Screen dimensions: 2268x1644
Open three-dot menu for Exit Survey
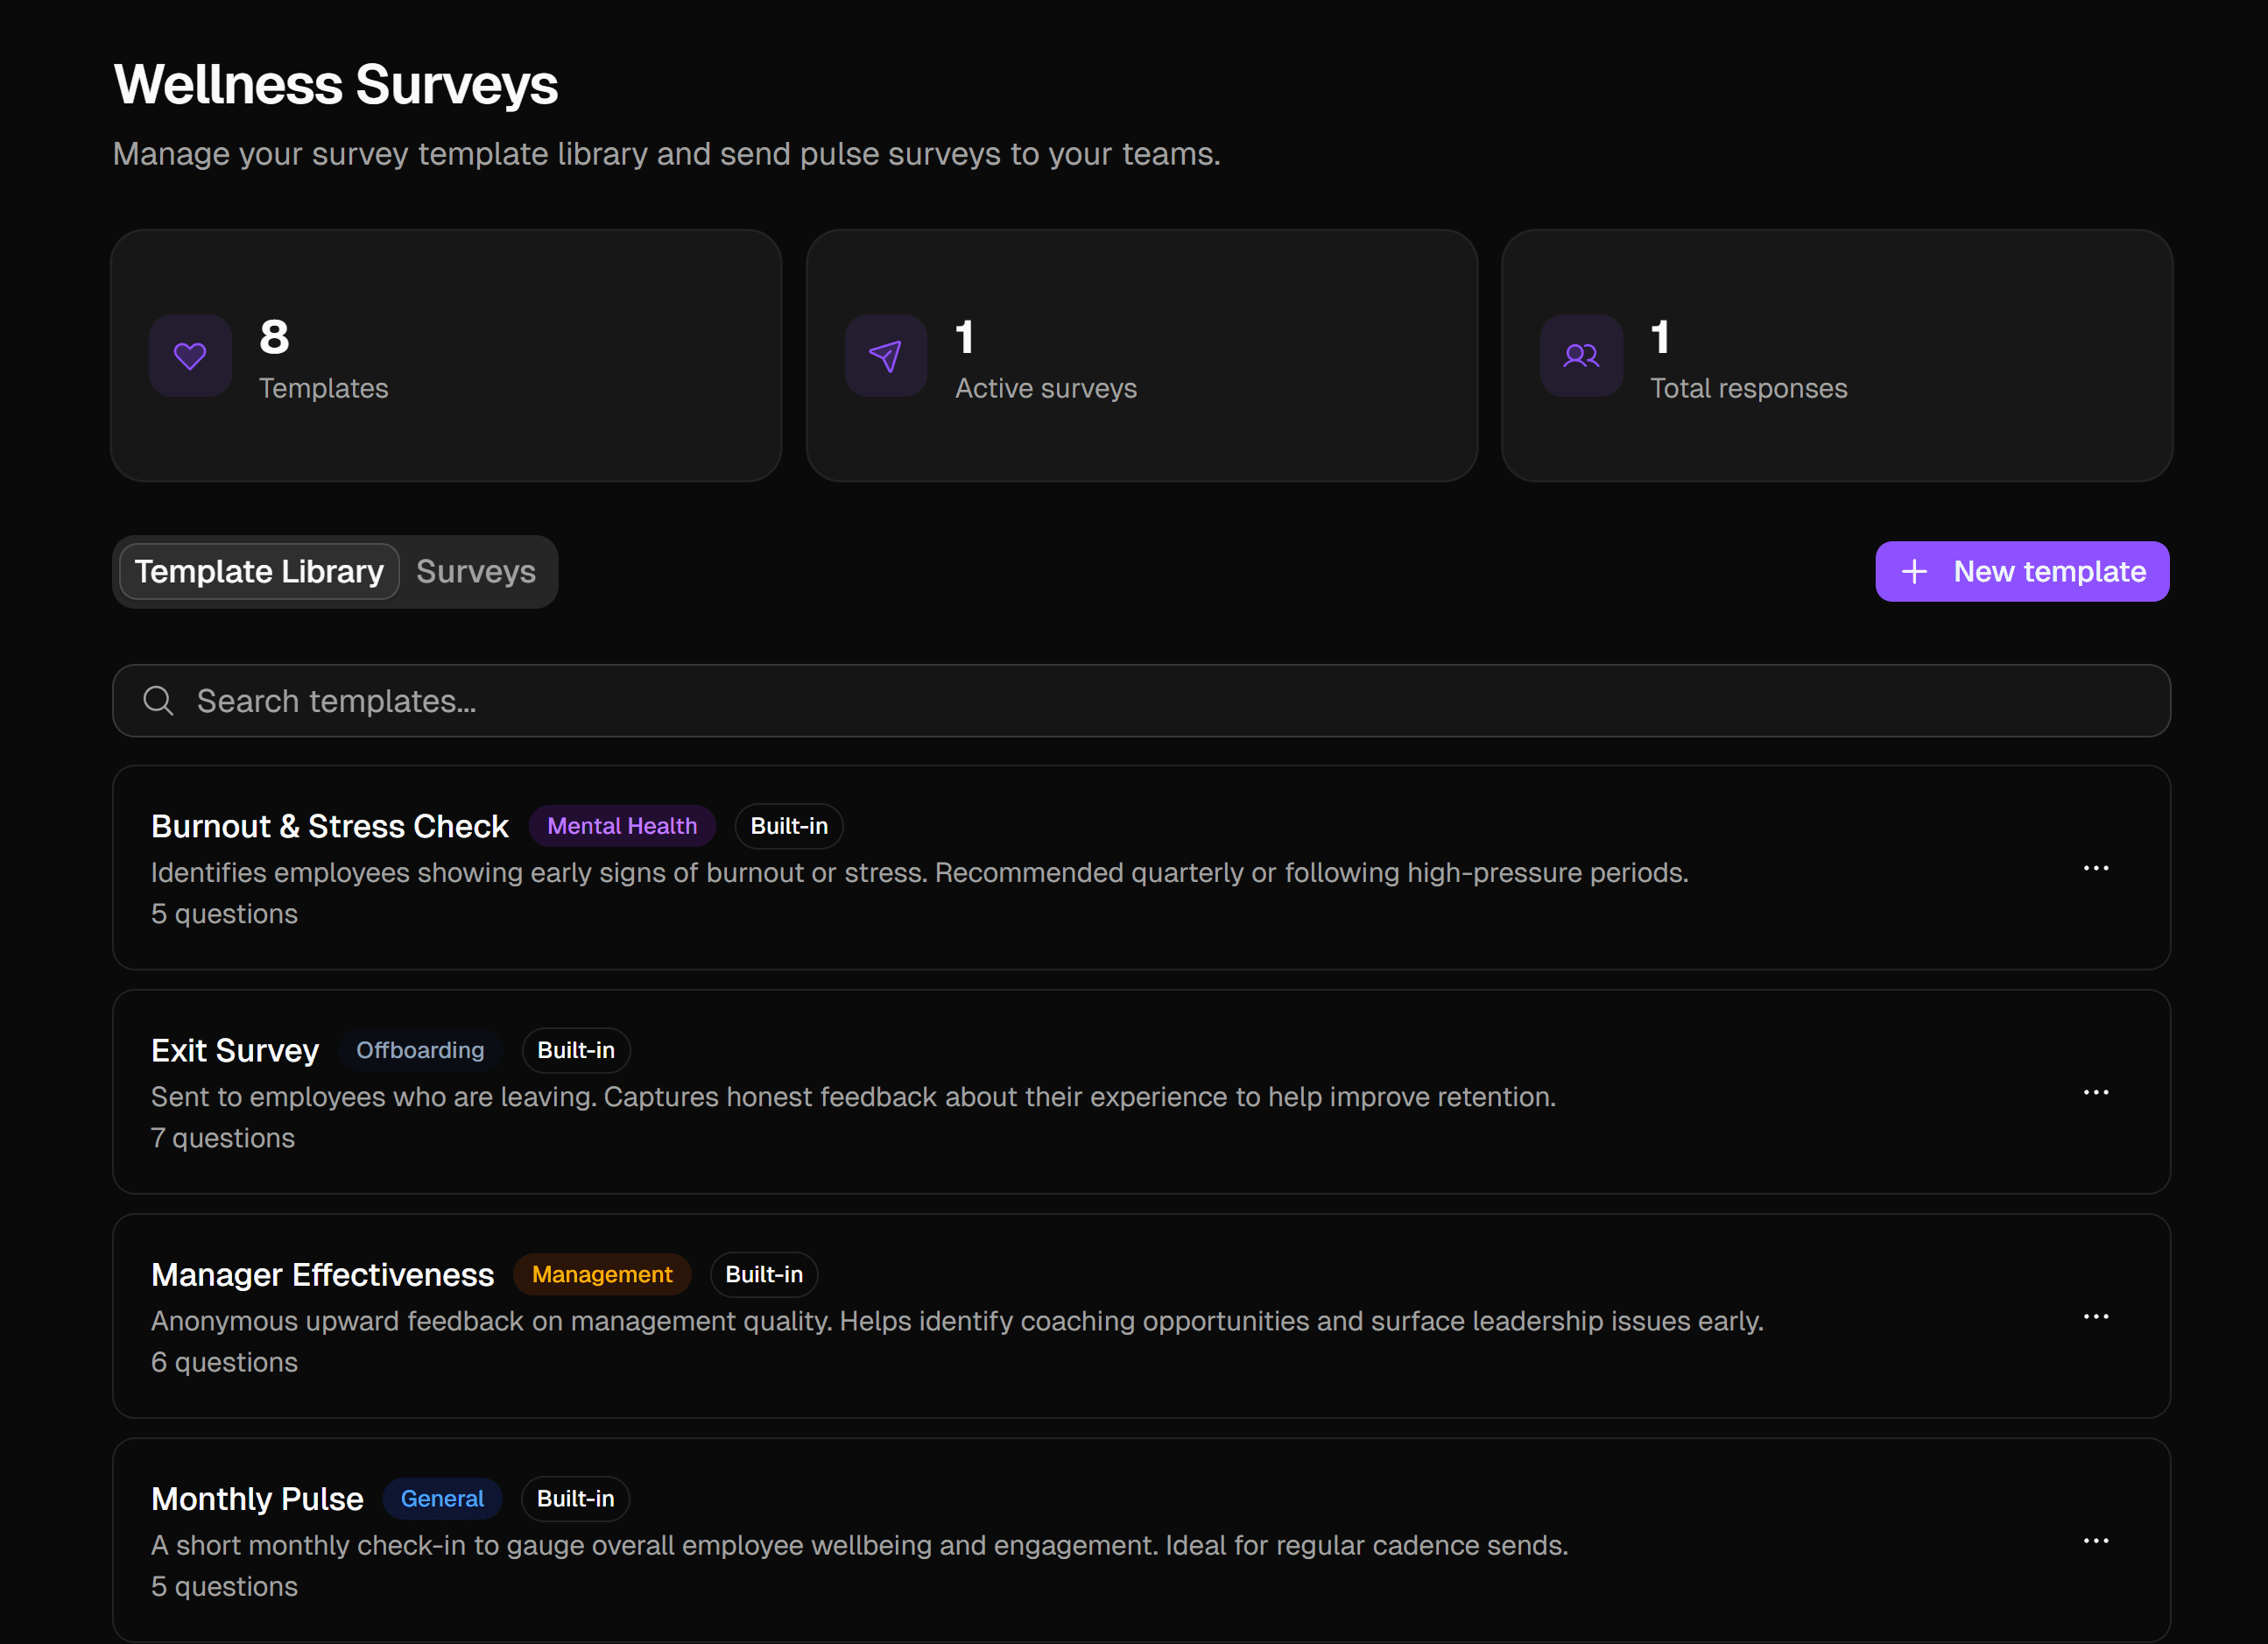(x=2096, y=1092)
